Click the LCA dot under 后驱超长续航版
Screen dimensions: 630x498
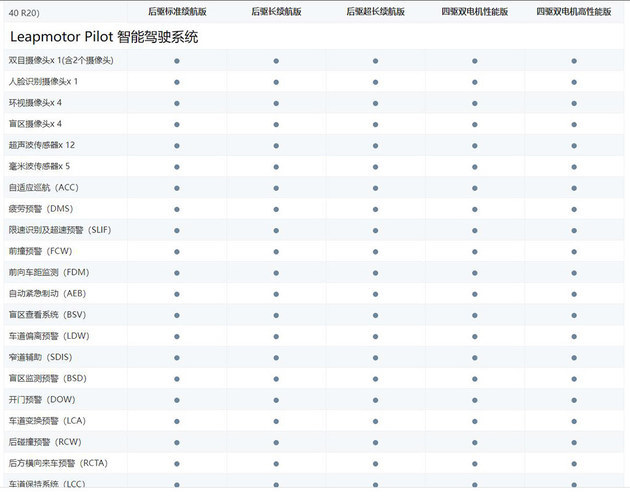tap(375, 422)
